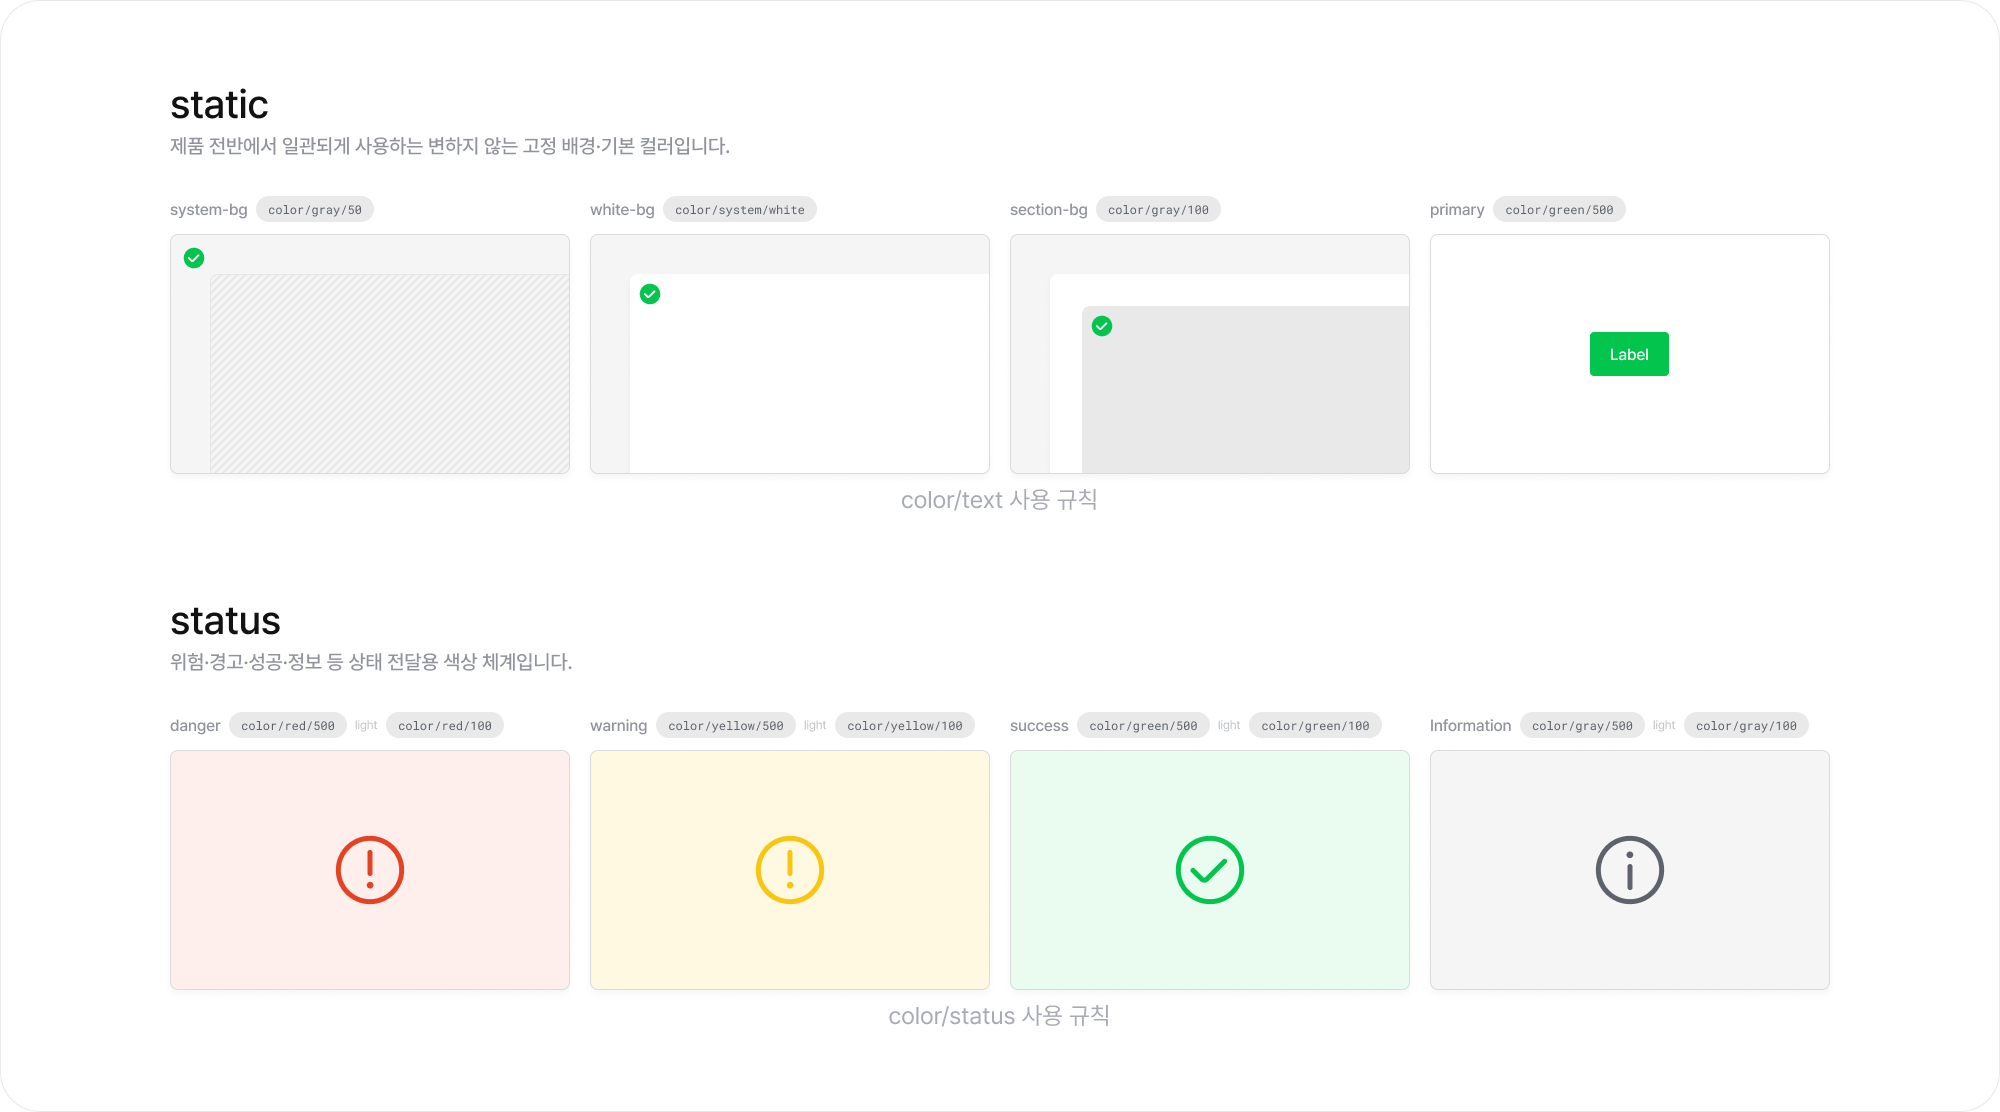Click the red danger exclamation icon

point(370,870)
